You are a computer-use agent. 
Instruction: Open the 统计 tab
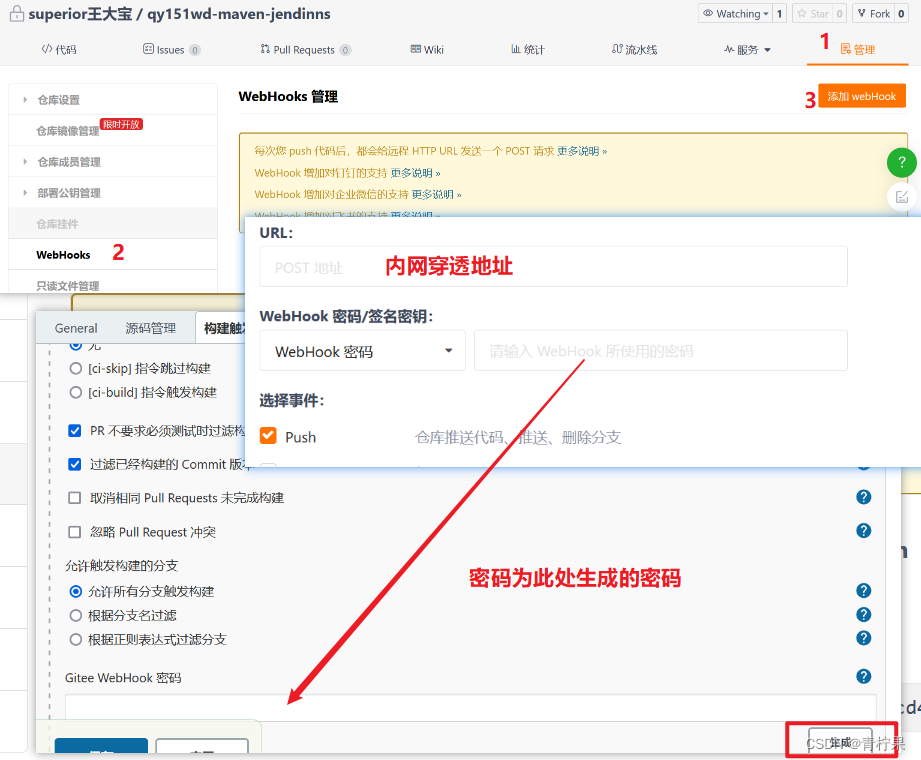point(527,49)
